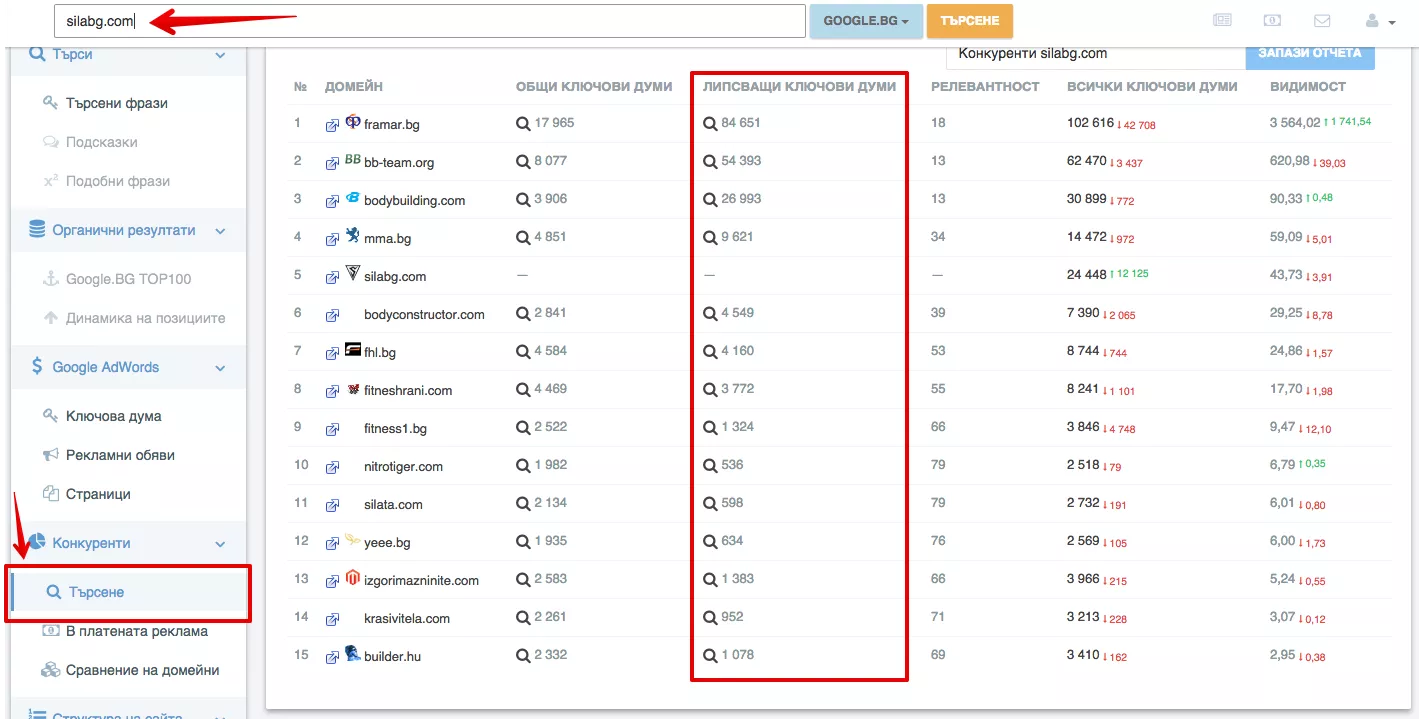Click magnifier icon next to 17 965 common keywords
The height and width of the screenshot is (719, 1419).
[523, 123]
